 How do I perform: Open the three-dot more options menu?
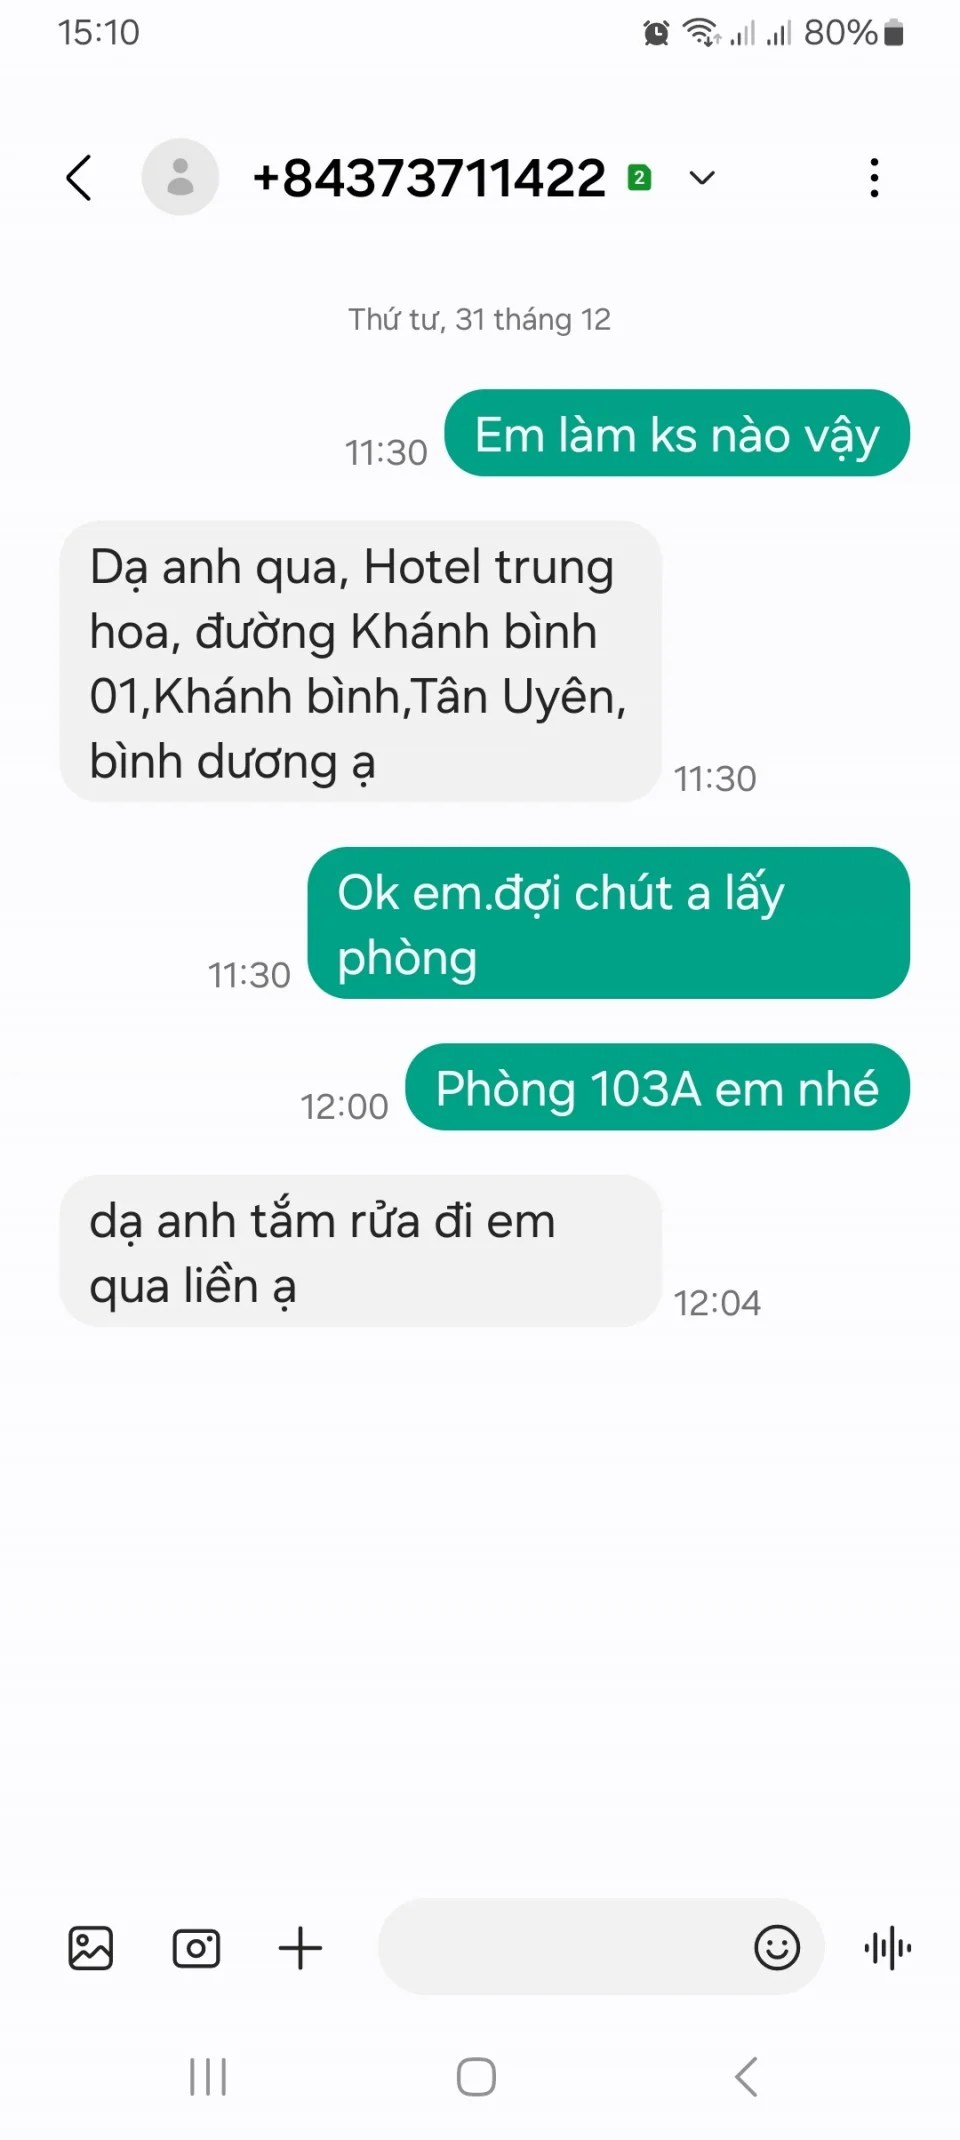tap(874, 178)
